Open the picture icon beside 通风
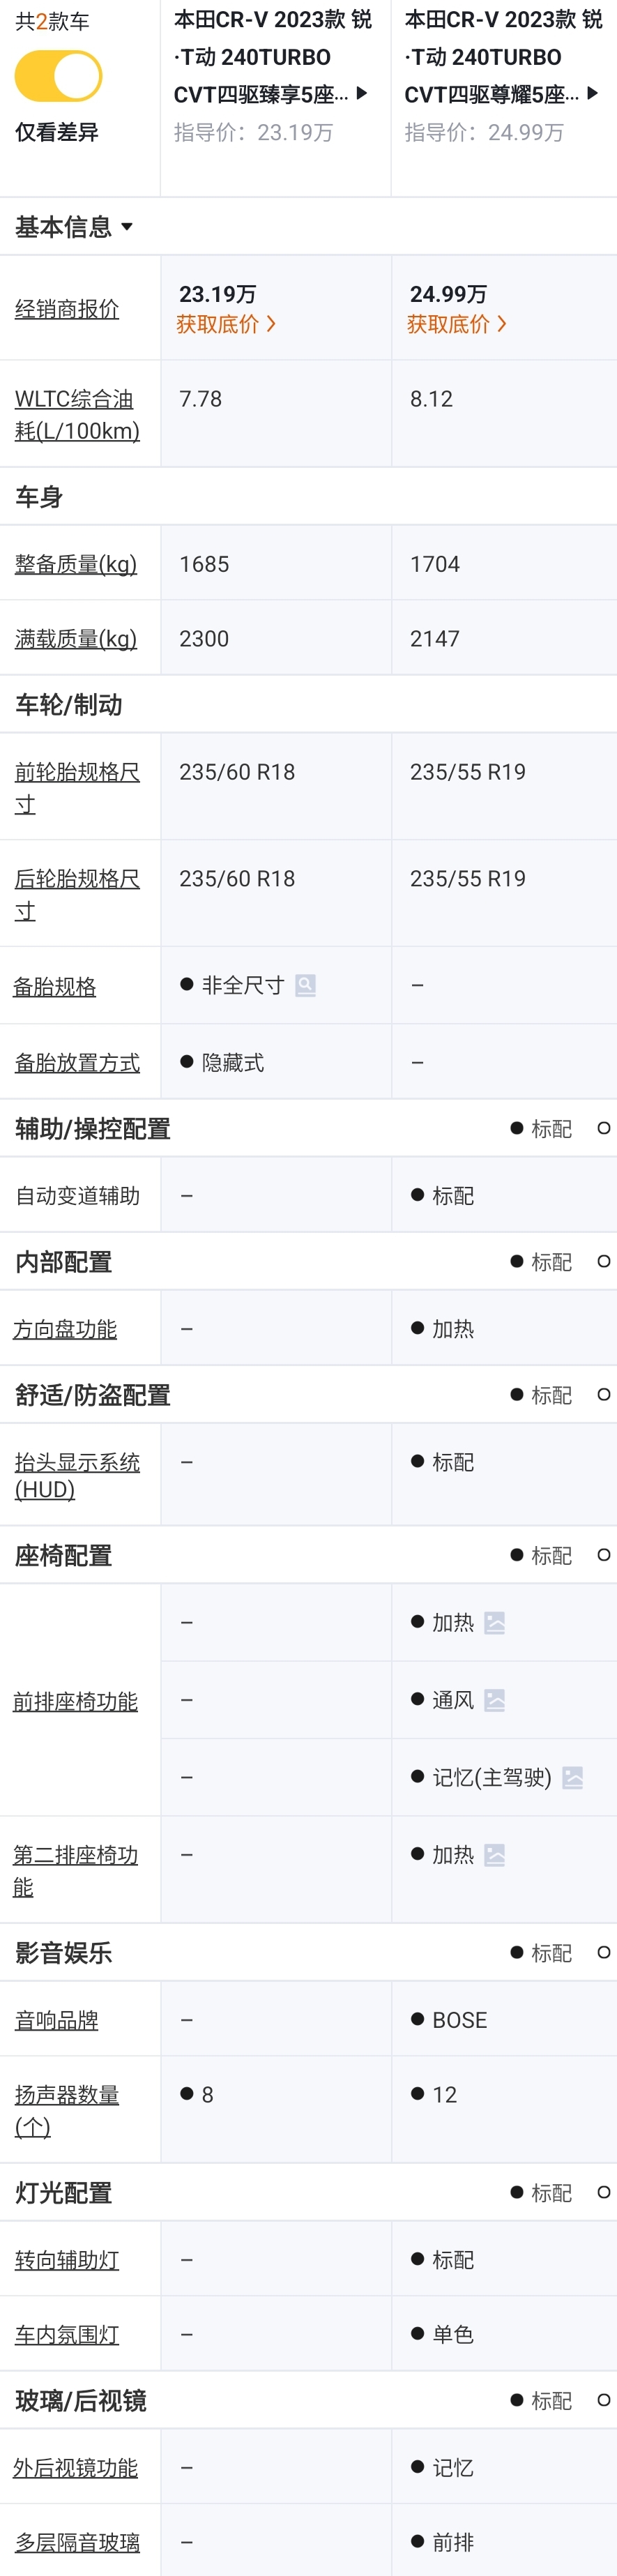Image resolution: width=617 pixels, height=2576 pixels. click(494, 1699)
